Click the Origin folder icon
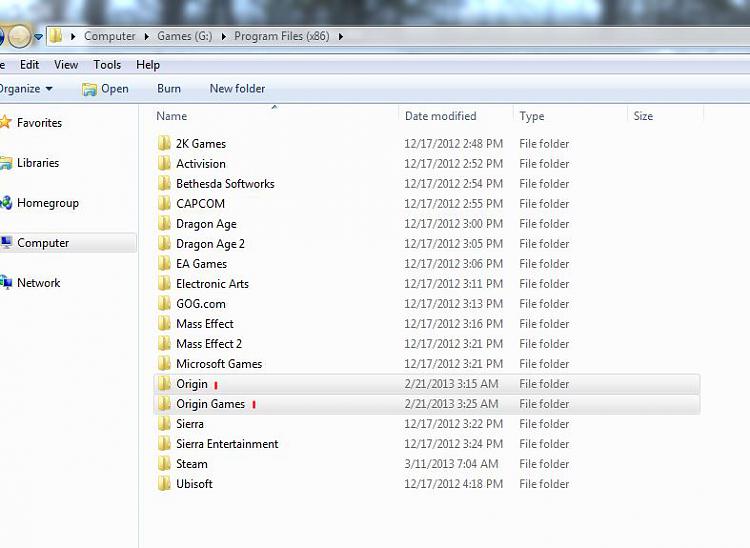 click(x=164, y=384)
